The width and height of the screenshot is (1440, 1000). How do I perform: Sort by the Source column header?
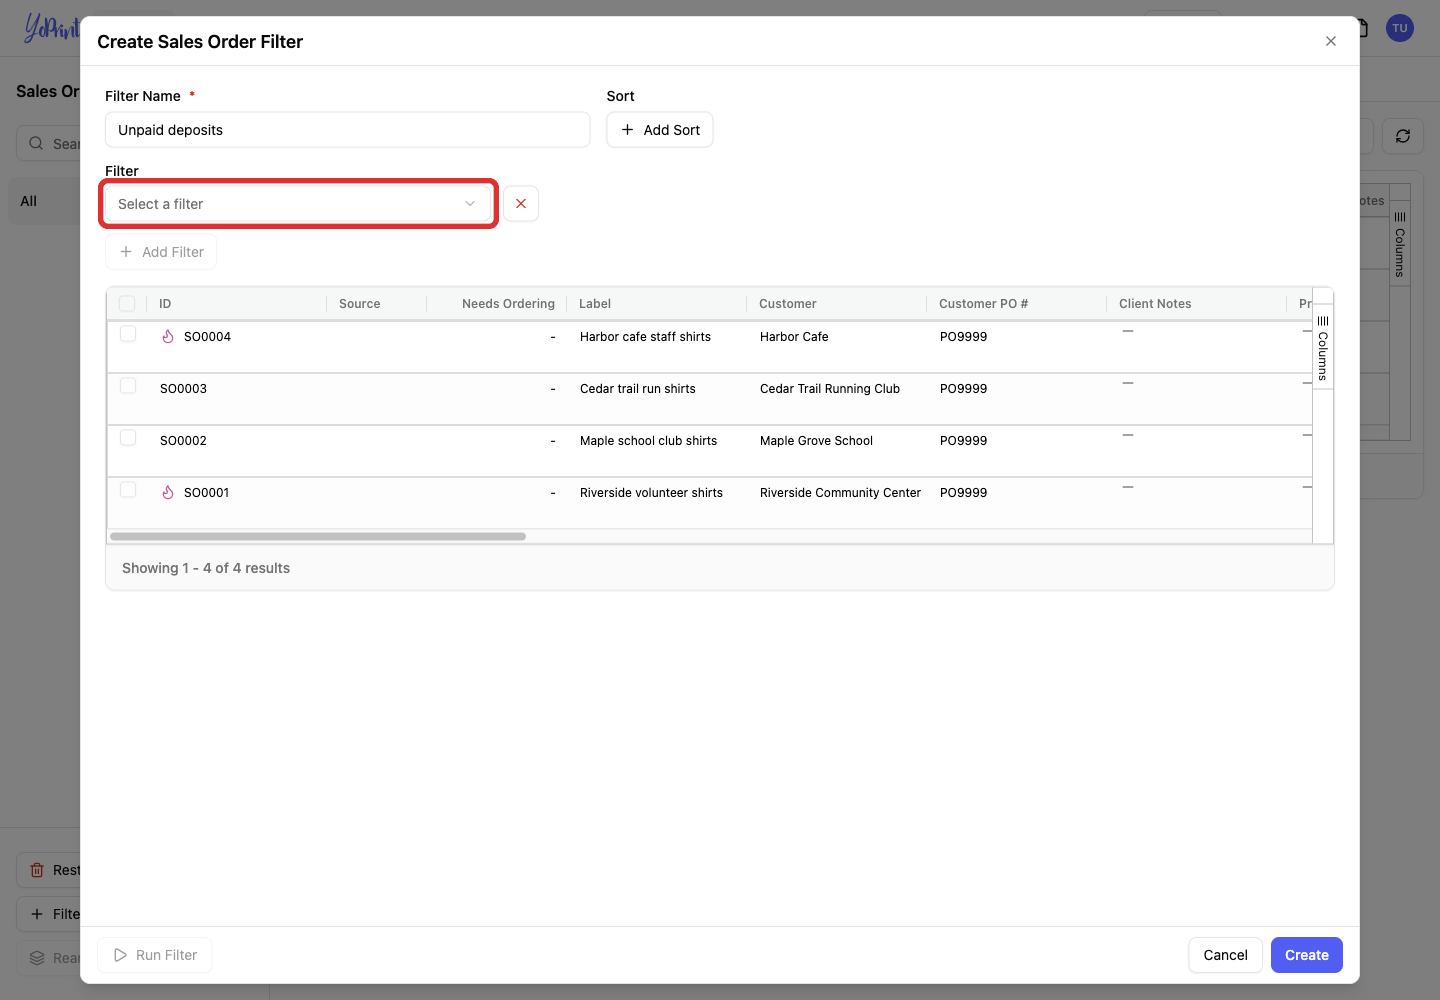(360, 304)
